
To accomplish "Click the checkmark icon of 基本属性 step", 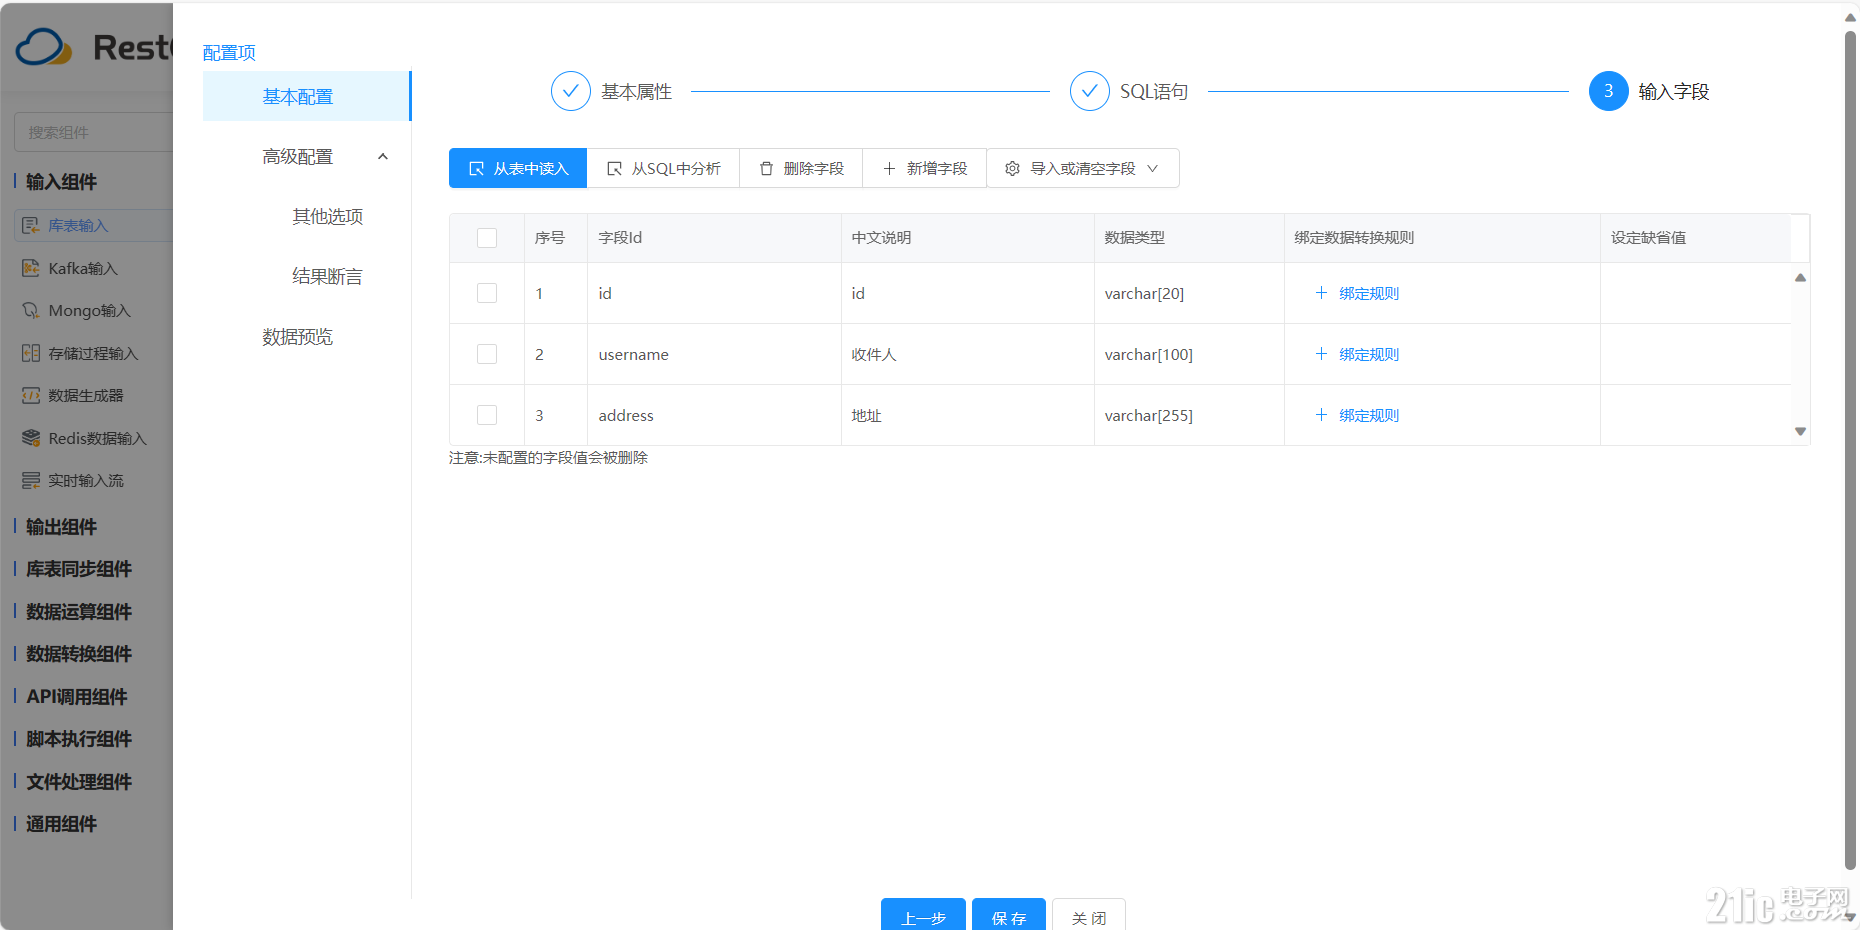I will (x=570, y=91).
